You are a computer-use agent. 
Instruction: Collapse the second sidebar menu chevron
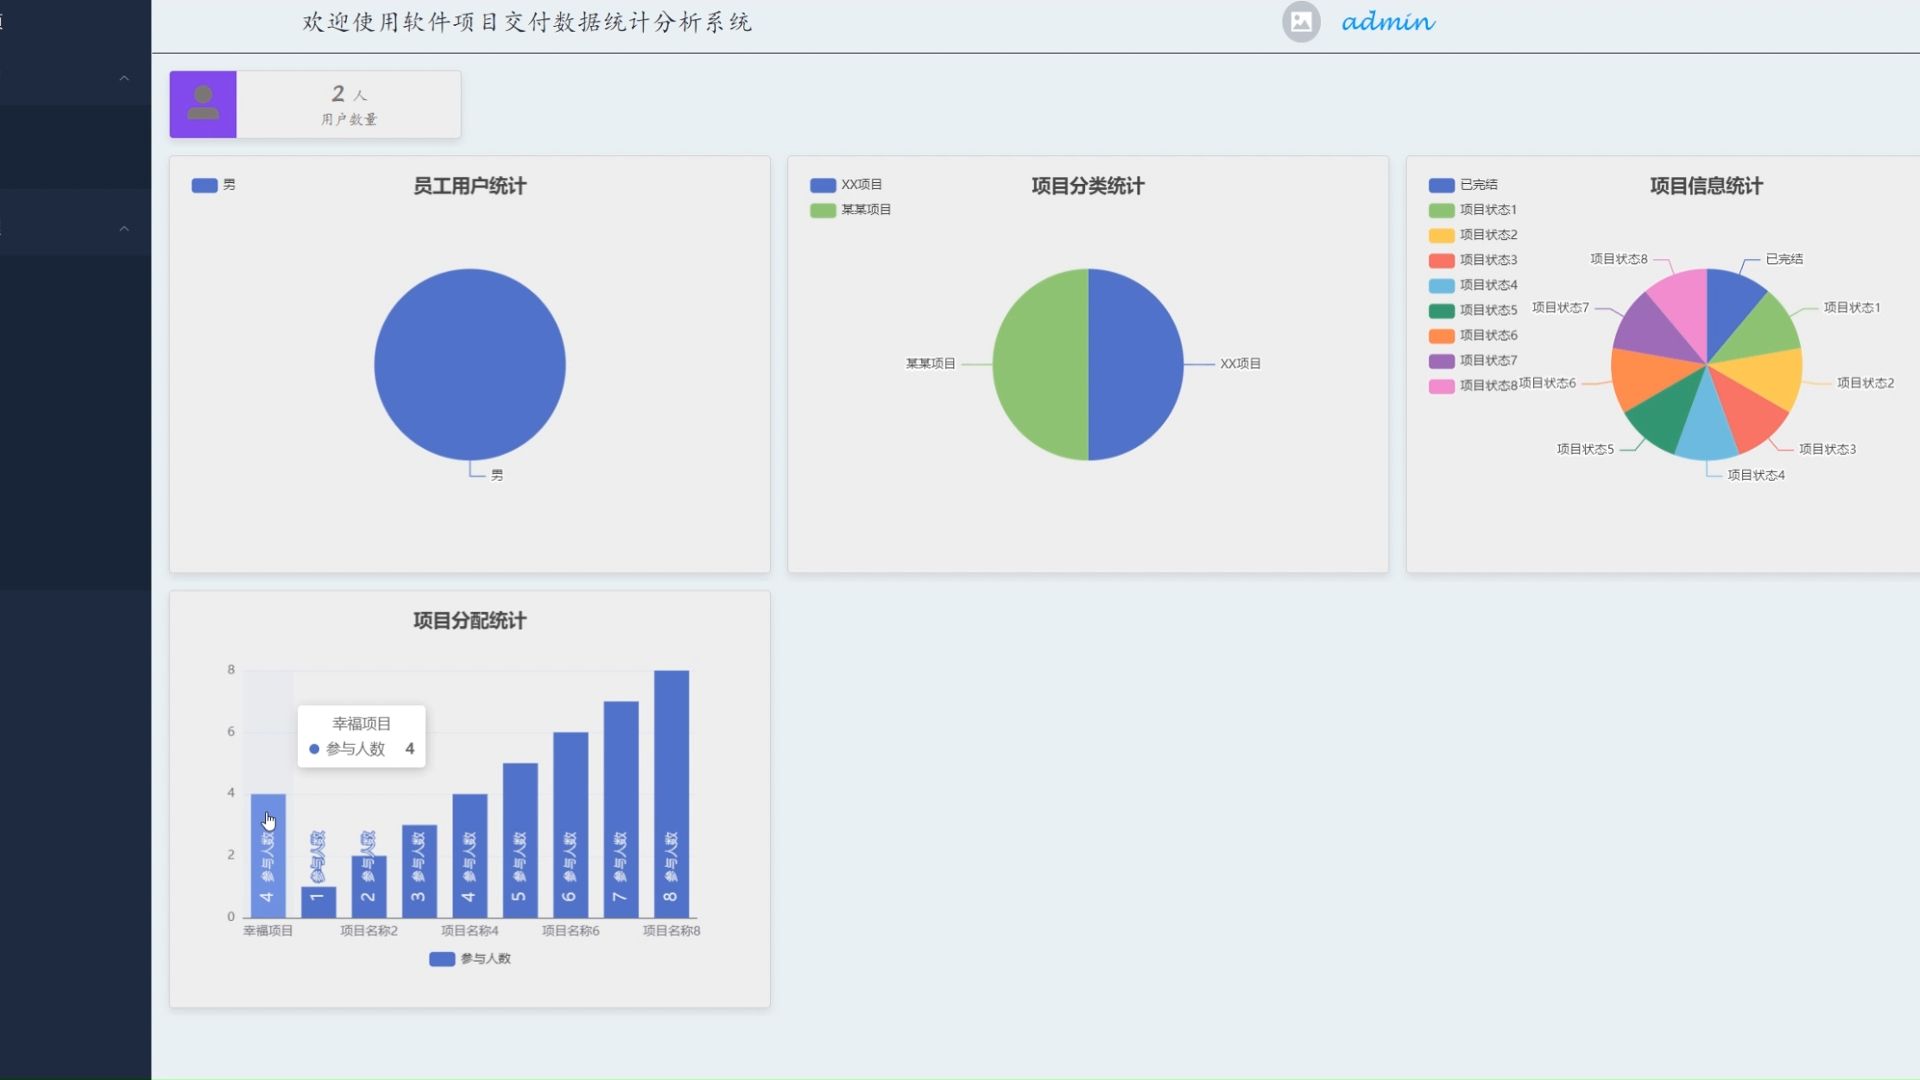tap(124, 228)
